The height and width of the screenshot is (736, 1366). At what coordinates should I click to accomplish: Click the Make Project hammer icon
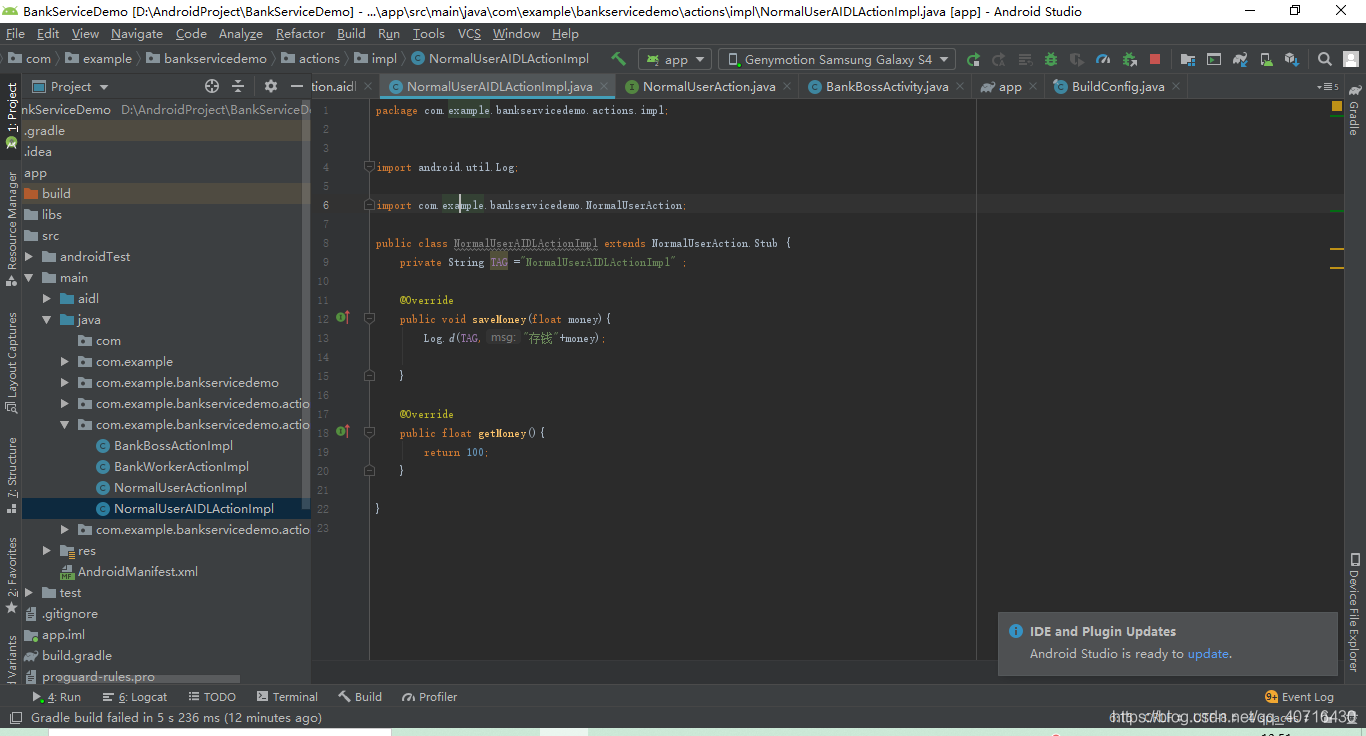pos(618,59)
